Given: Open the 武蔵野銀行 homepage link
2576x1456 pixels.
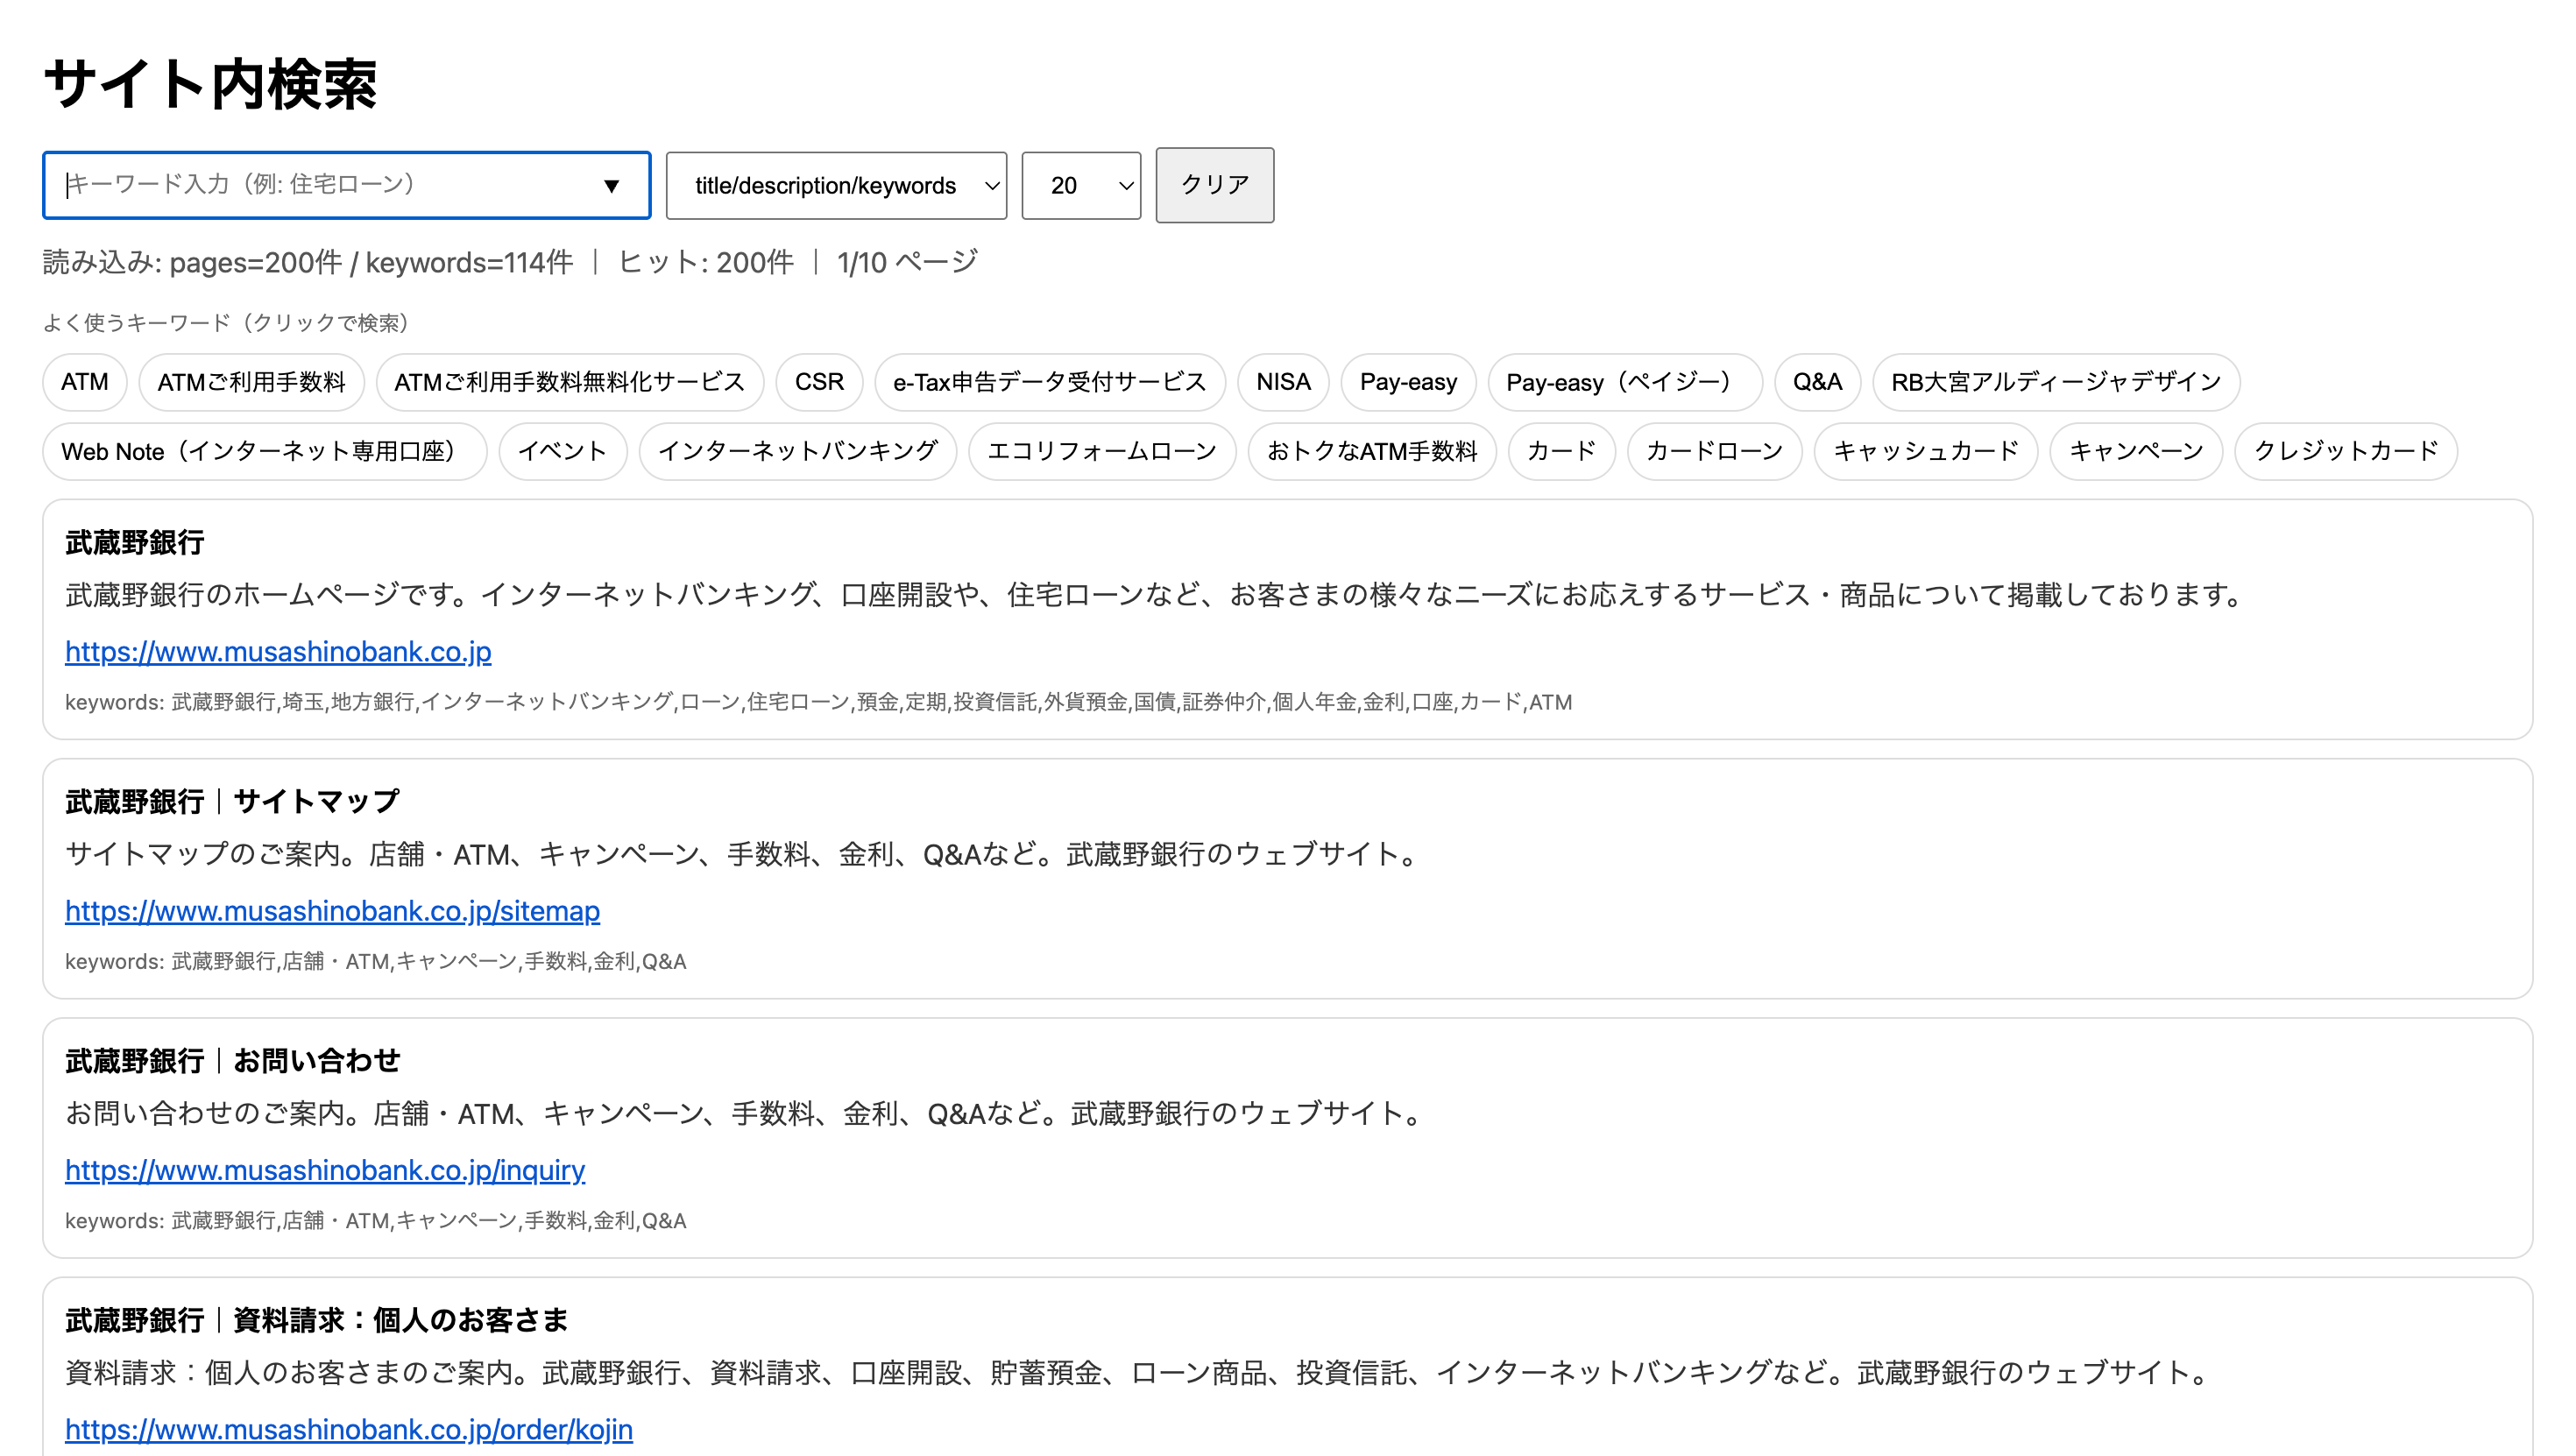Looking at the screenshot, I should tap(278, 652).
